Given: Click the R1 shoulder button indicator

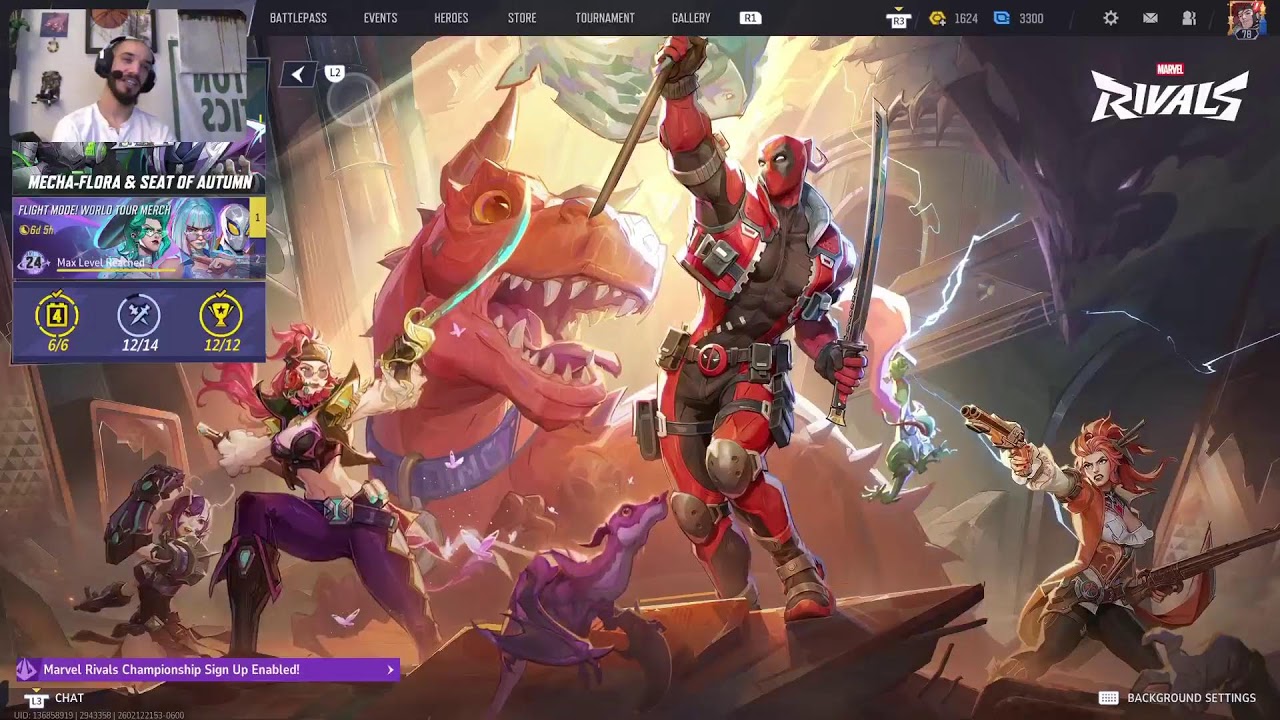Looking at the screenshot, I should [750, 18].
